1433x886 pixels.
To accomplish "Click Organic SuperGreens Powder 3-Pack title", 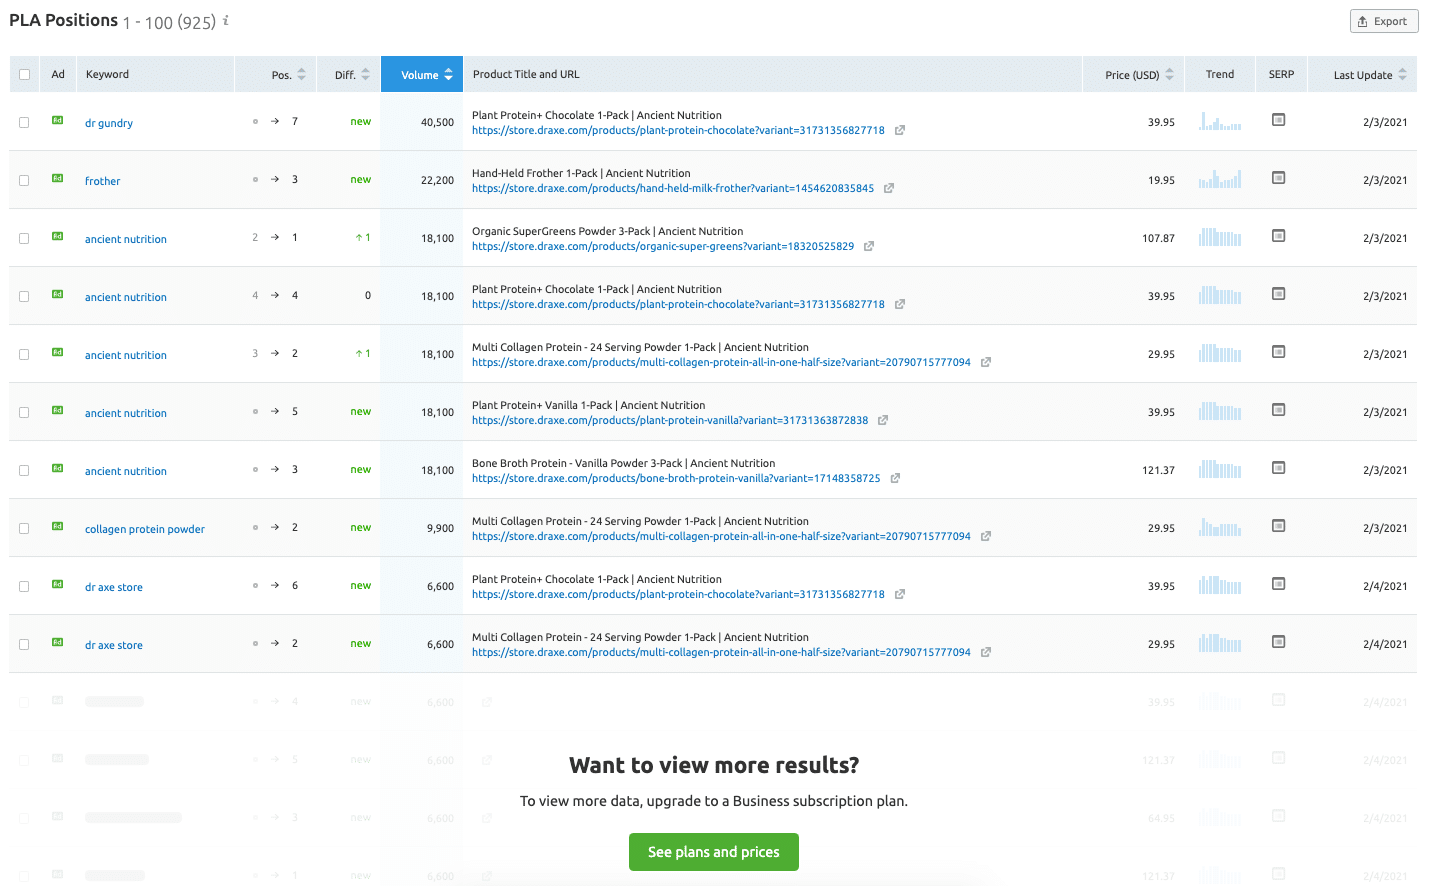I will (608, 231).
